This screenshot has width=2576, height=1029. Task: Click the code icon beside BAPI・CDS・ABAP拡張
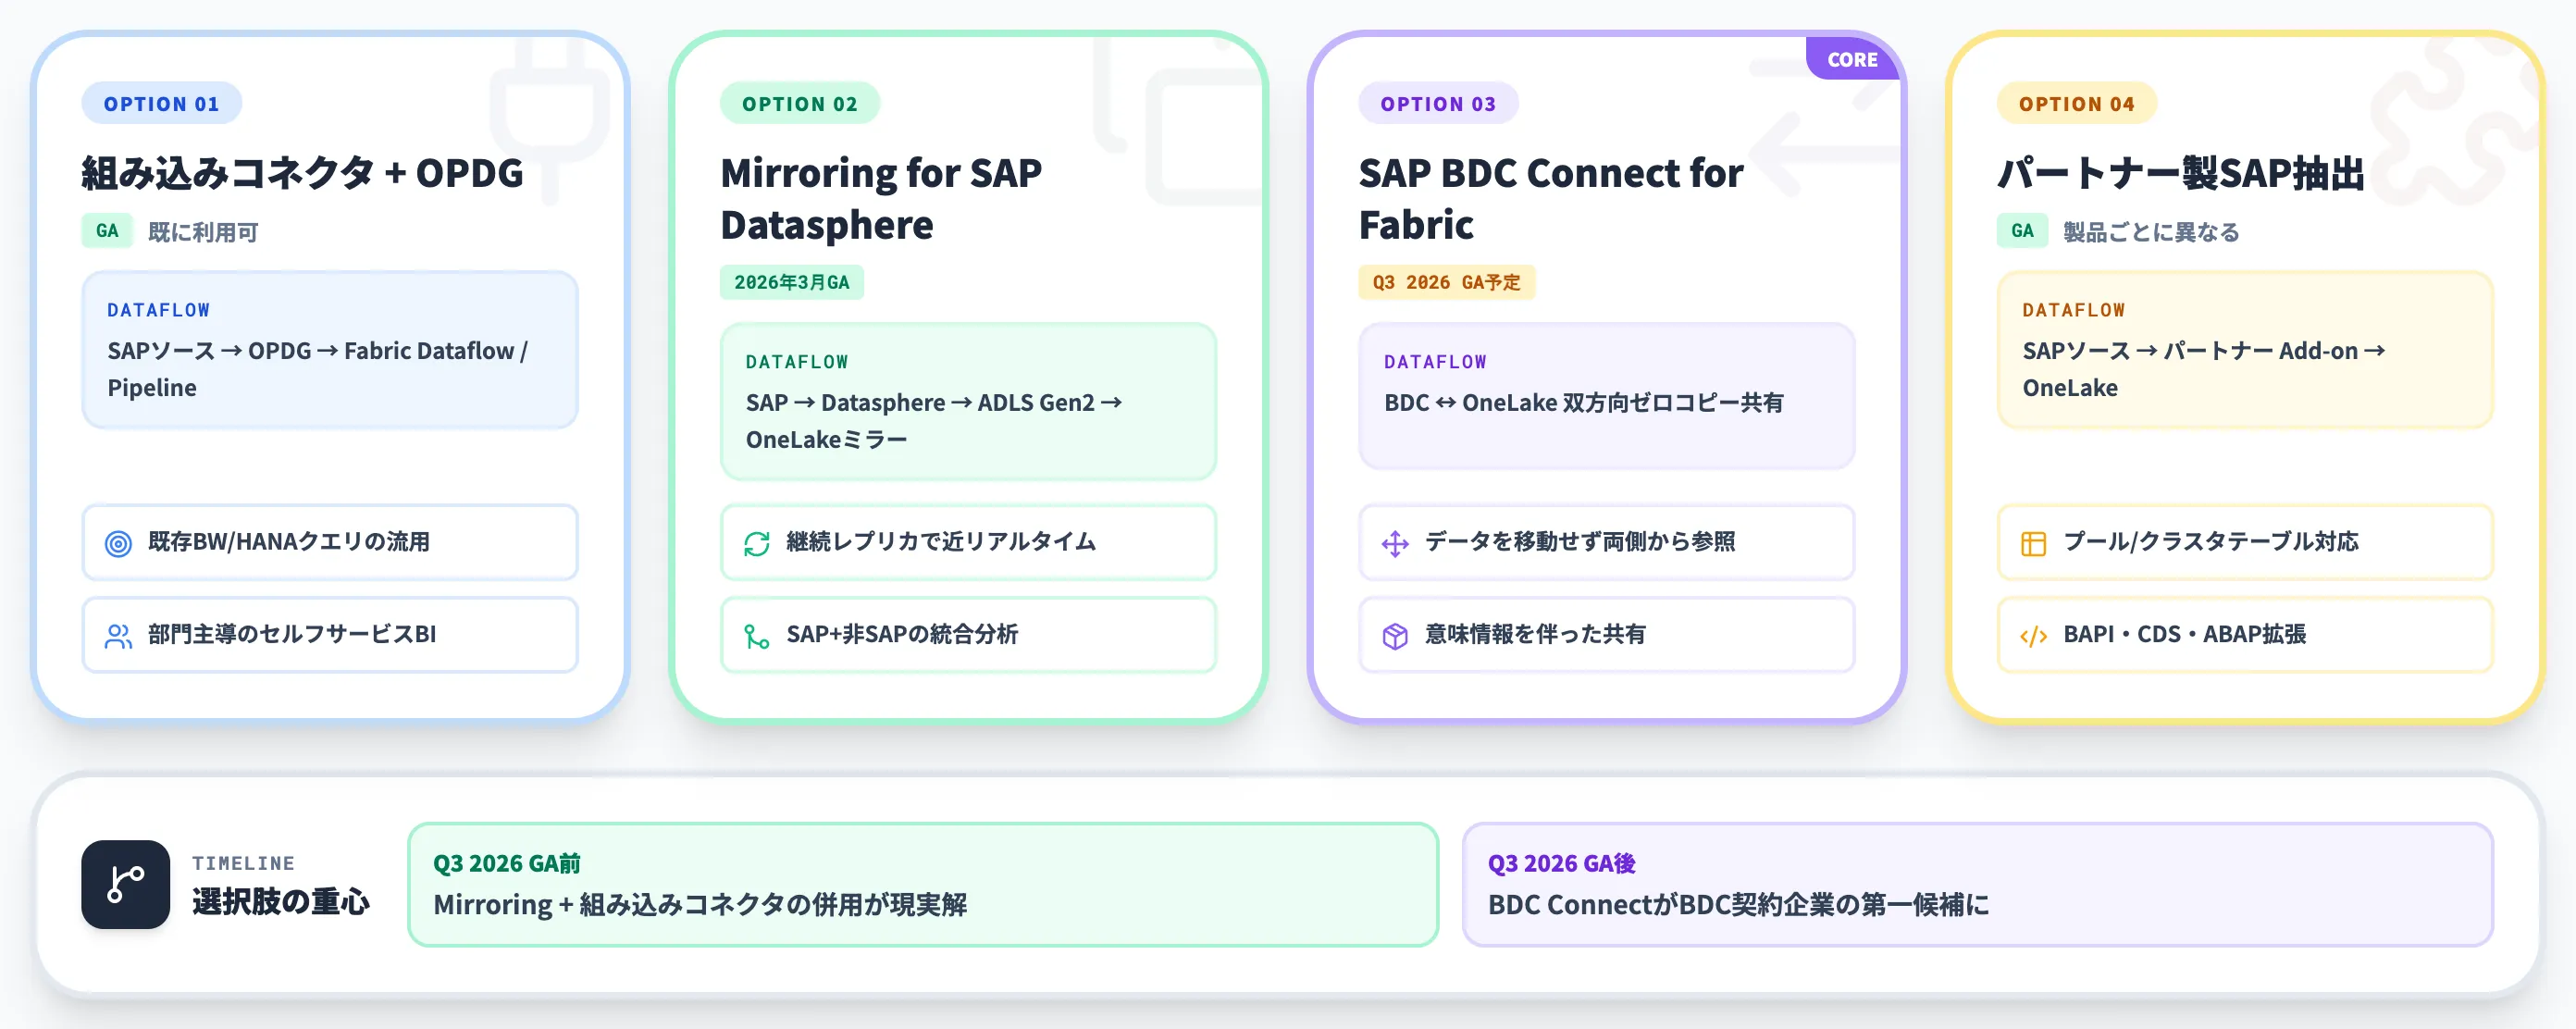2033,636
